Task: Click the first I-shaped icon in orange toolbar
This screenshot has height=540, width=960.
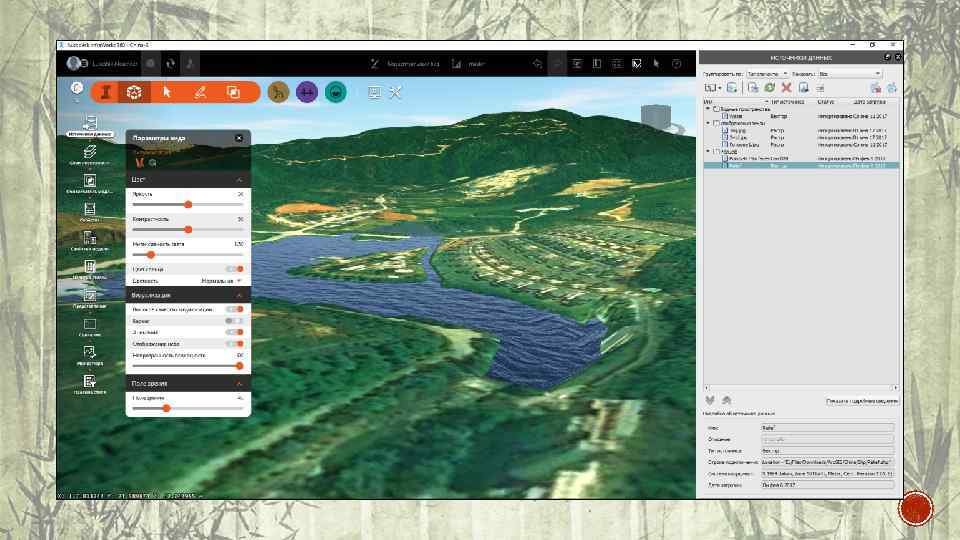Action: pos(106,92)
